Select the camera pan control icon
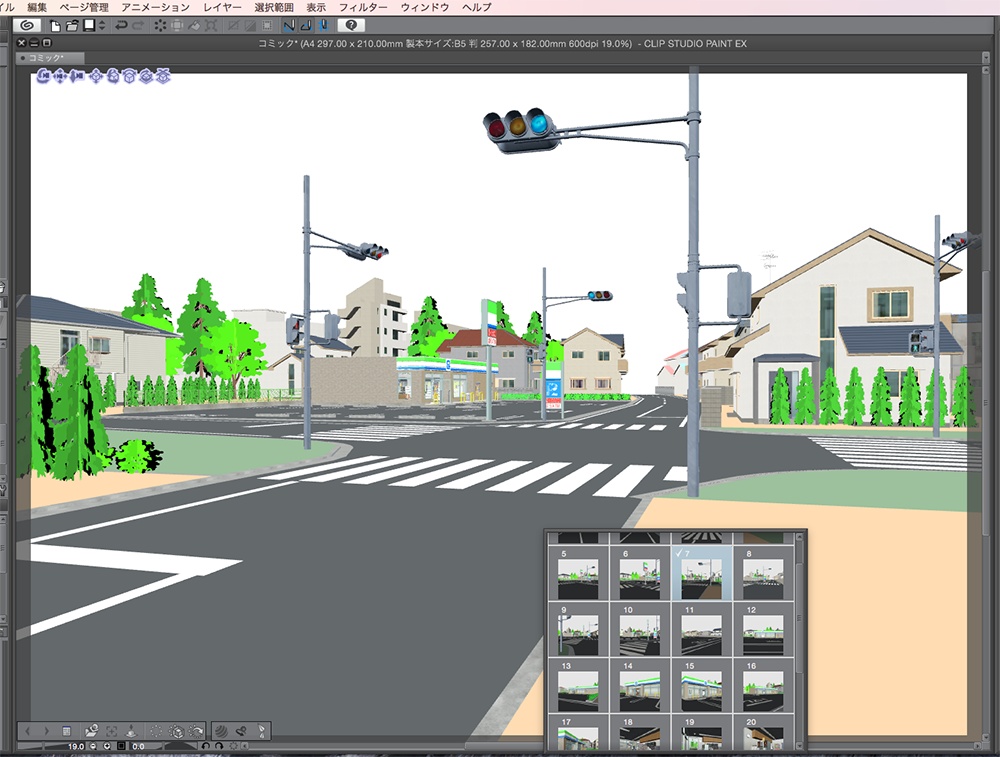 60,76
